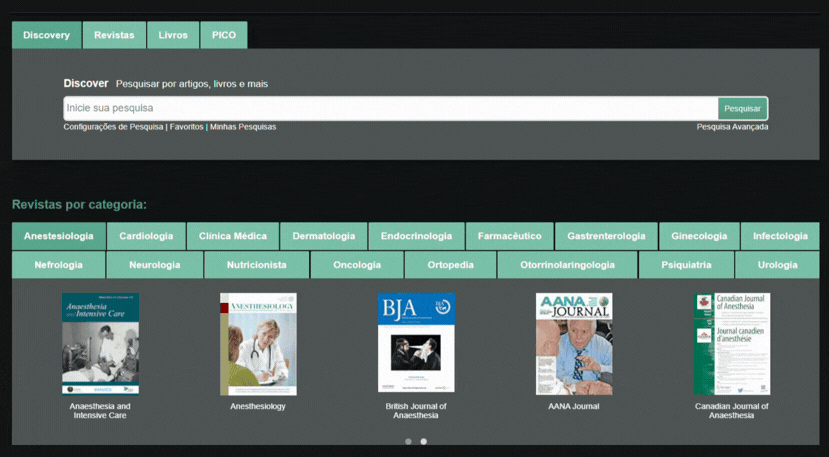This screenshot has height=457, width=829.
Task: Open the Livros tab
Action: (x=173, y=35)
